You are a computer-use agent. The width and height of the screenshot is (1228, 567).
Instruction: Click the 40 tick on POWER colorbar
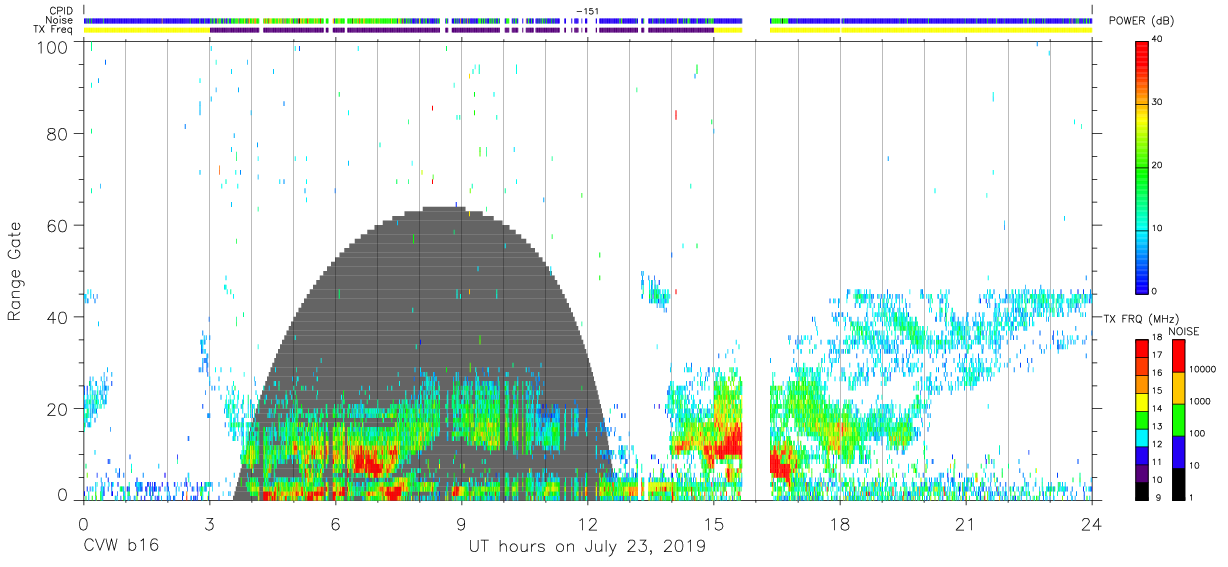(1157, 40)
